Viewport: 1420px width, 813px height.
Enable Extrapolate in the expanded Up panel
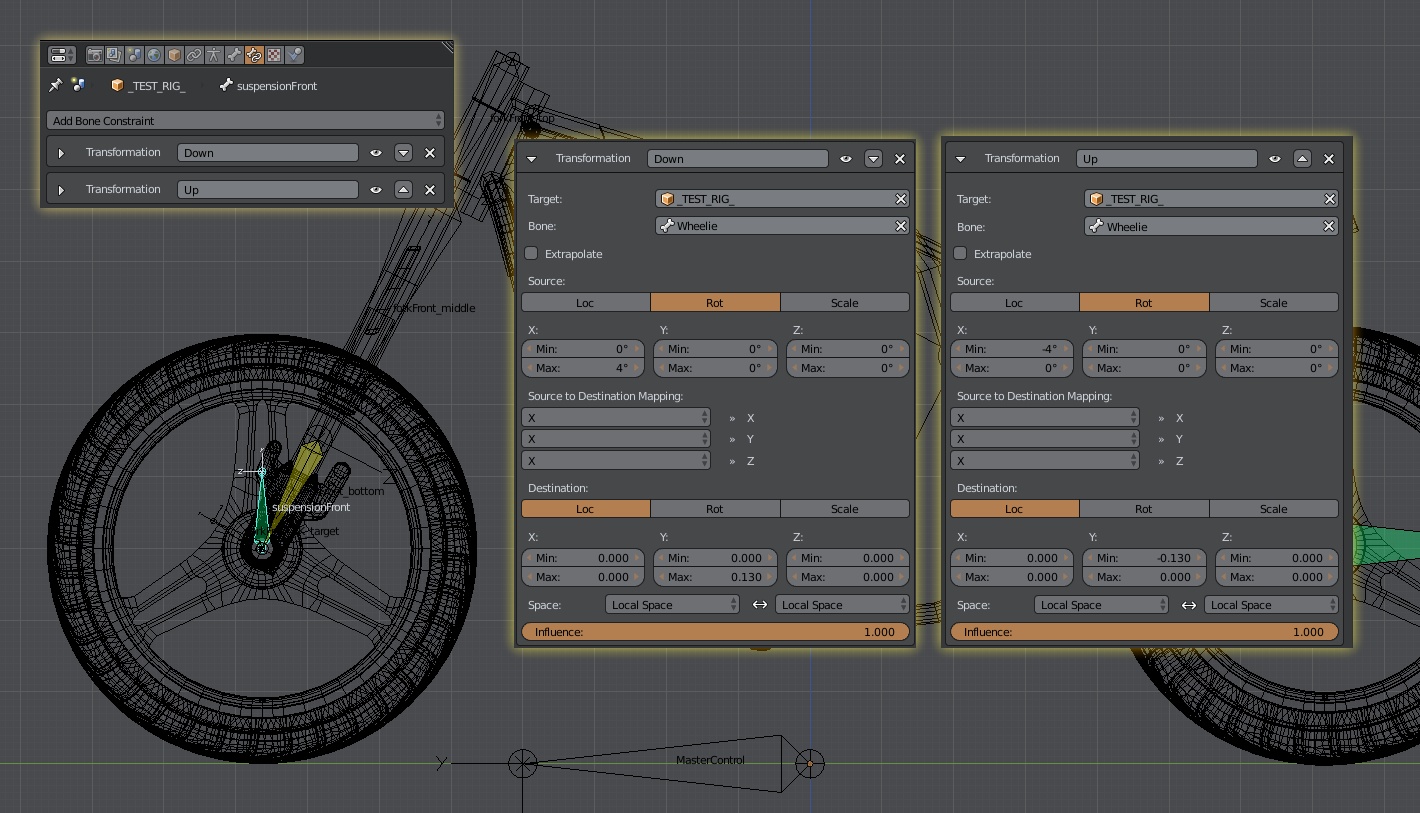[960, 254]
